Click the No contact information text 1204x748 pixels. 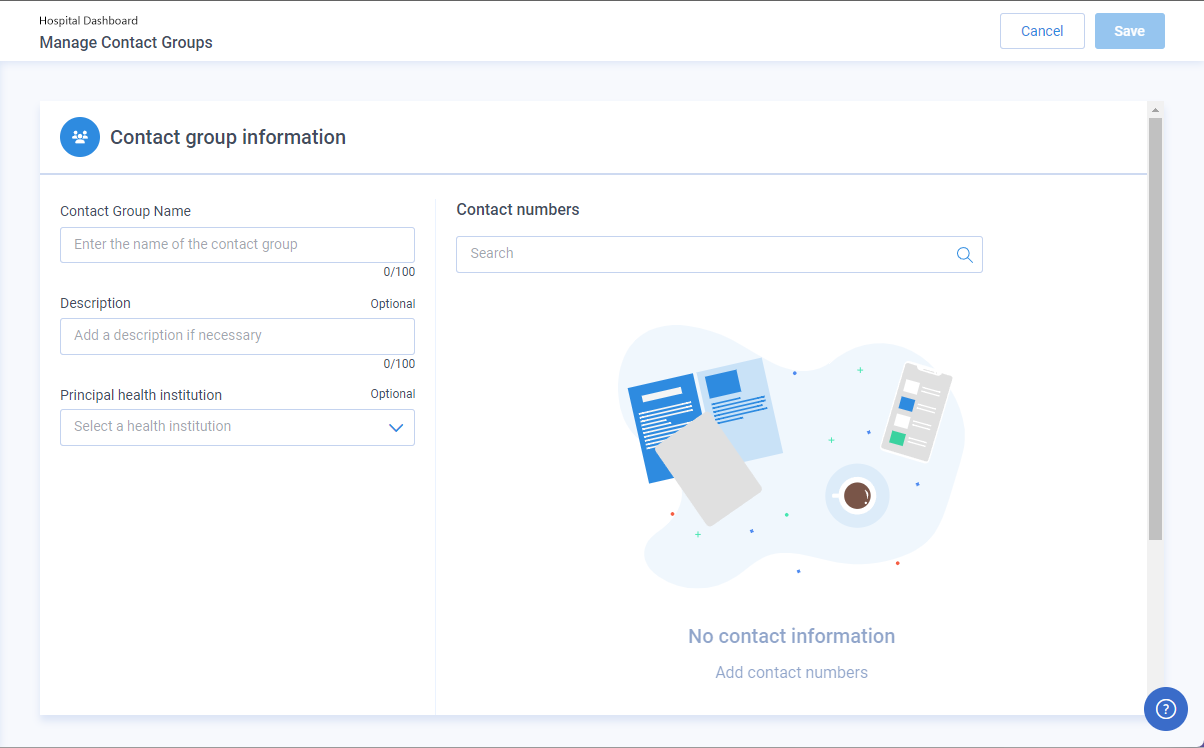tap(791, 636)
